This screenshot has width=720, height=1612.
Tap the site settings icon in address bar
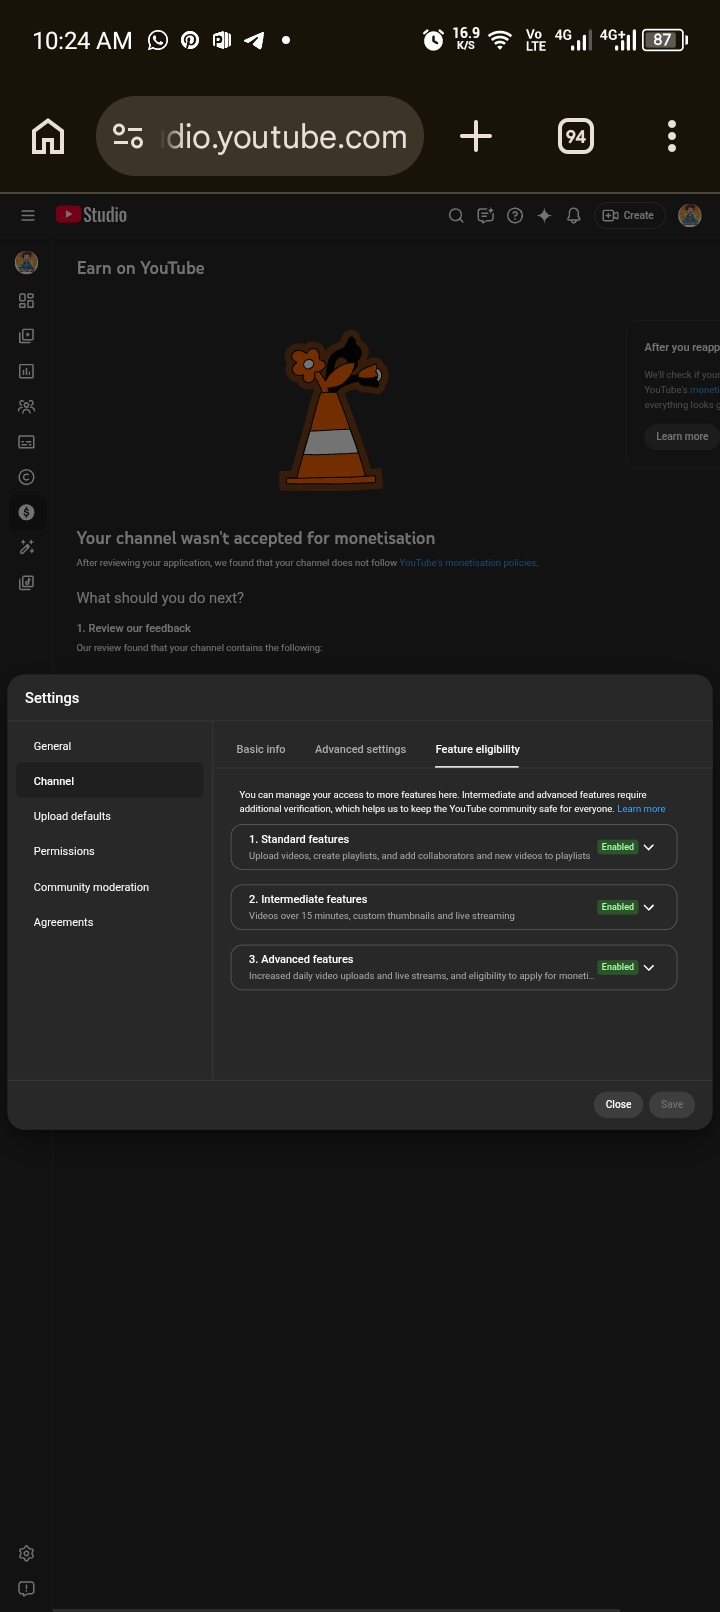[128, 136]
